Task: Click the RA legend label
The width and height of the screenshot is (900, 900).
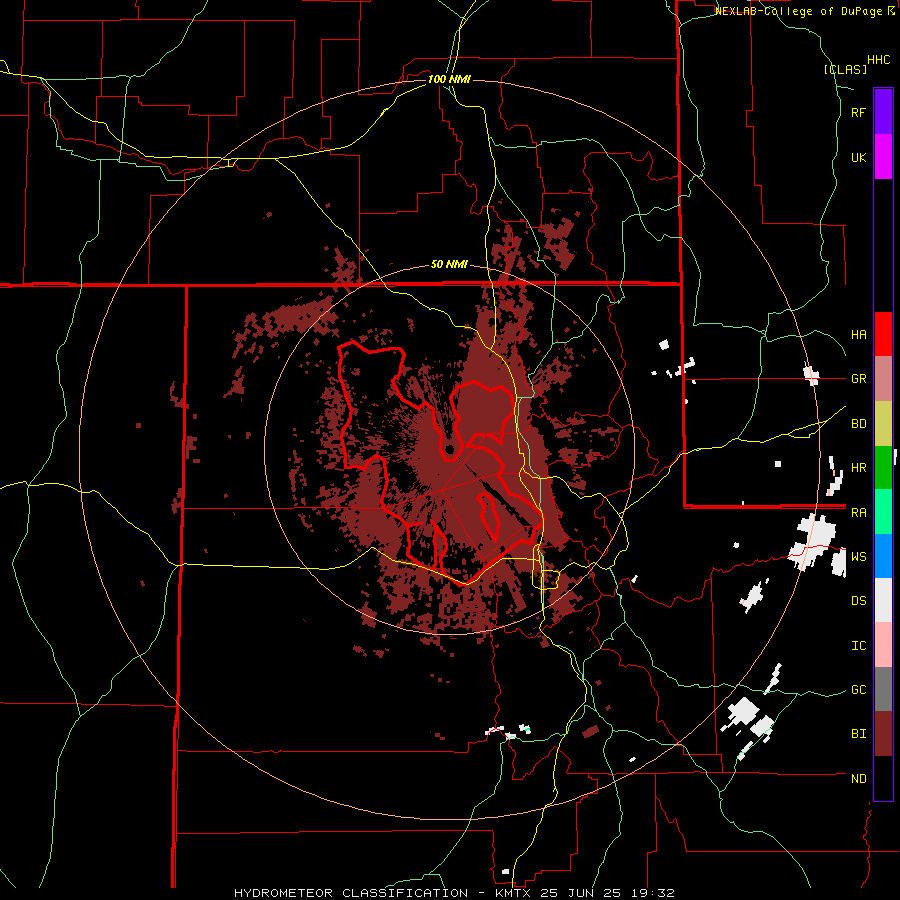Action: (x=858, y=512)
